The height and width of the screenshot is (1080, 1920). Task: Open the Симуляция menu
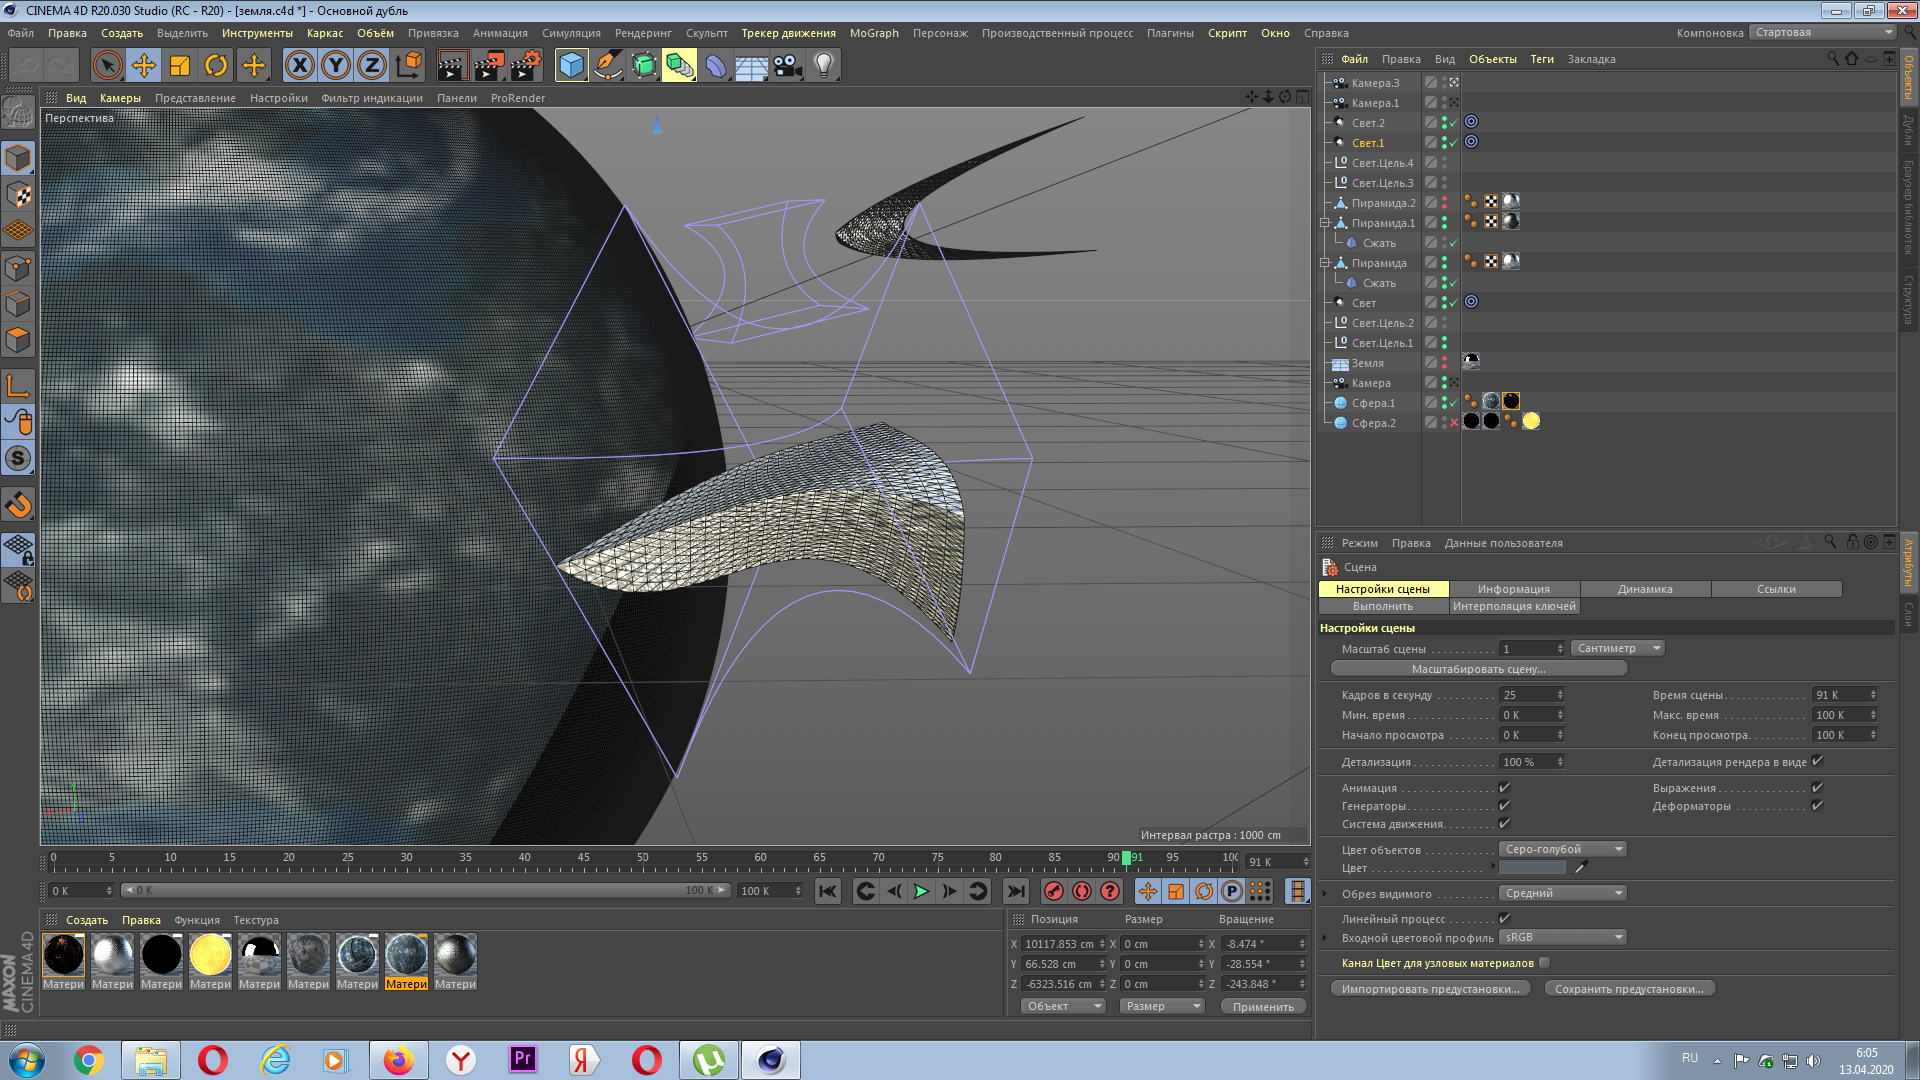pos(571,33)
